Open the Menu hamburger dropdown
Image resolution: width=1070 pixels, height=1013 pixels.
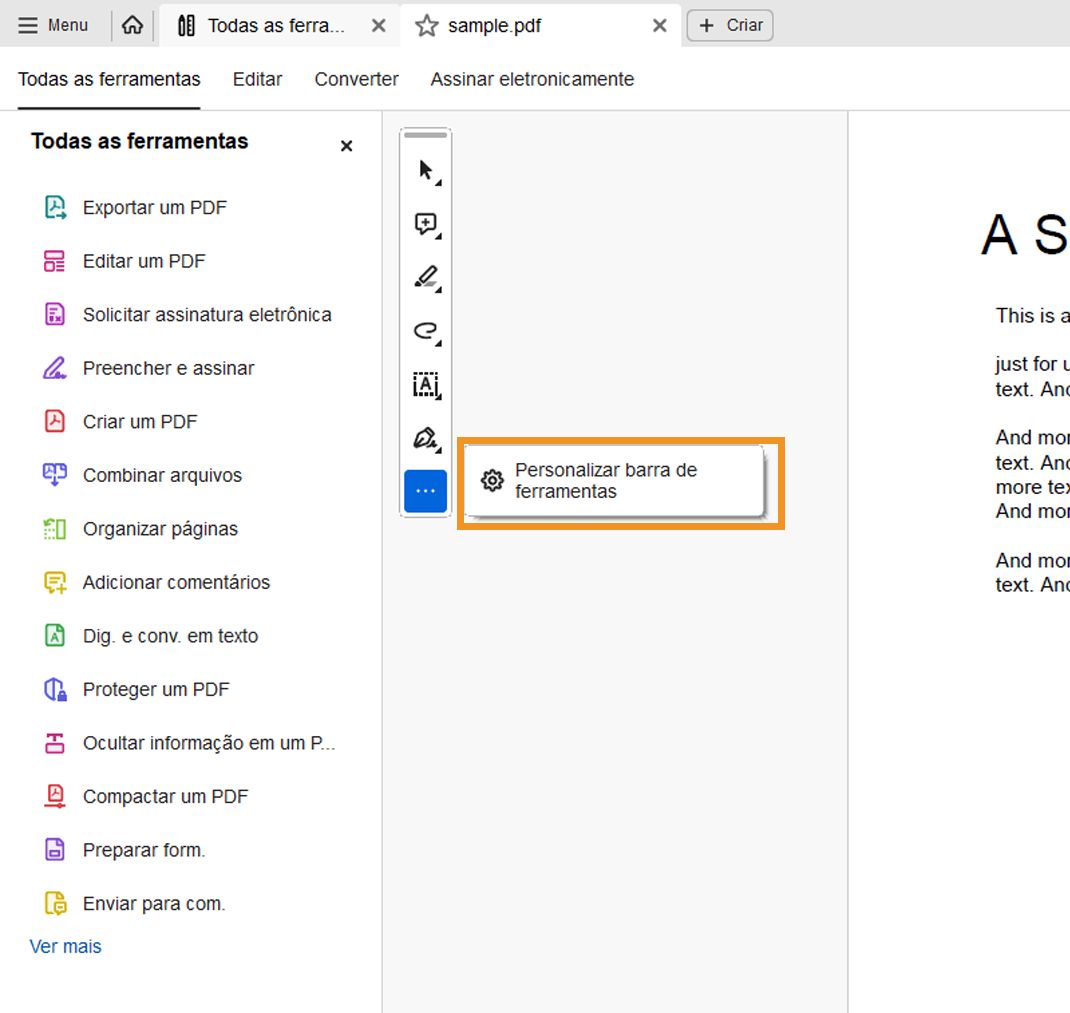54,25
